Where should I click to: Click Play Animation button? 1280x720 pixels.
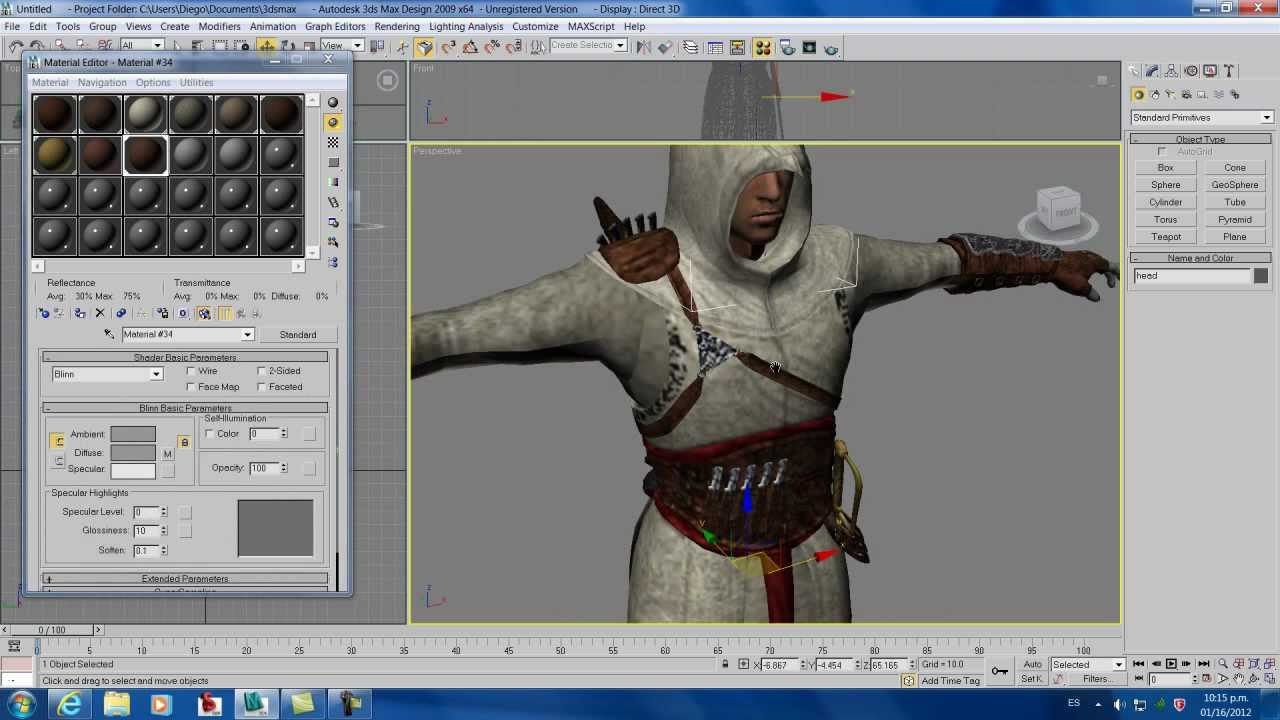(x=1171, y=664)
